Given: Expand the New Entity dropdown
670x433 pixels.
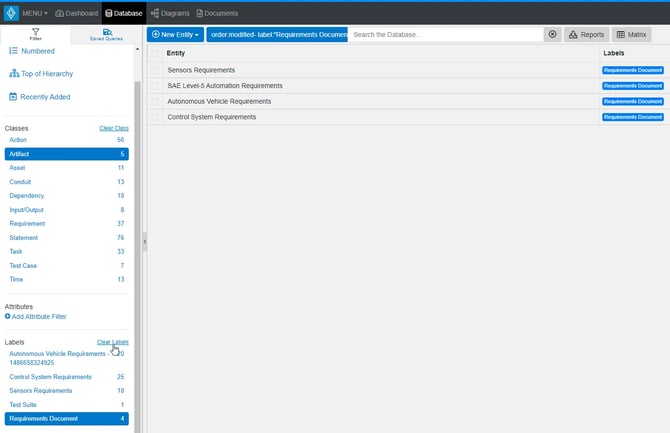Looking at the screenshot, I should pos(175,34).
